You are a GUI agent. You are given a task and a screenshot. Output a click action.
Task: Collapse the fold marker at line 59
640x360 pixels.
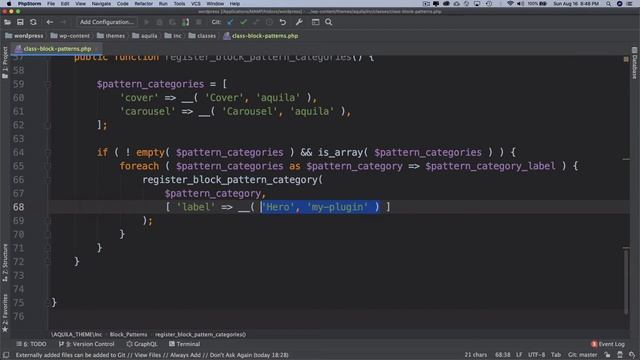click(x=48, y=84)
